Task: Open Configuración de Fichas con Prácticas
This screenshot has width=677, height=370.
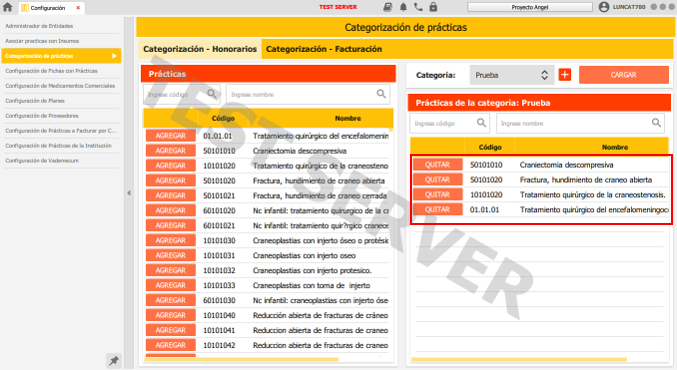Action: coord(60,71)
